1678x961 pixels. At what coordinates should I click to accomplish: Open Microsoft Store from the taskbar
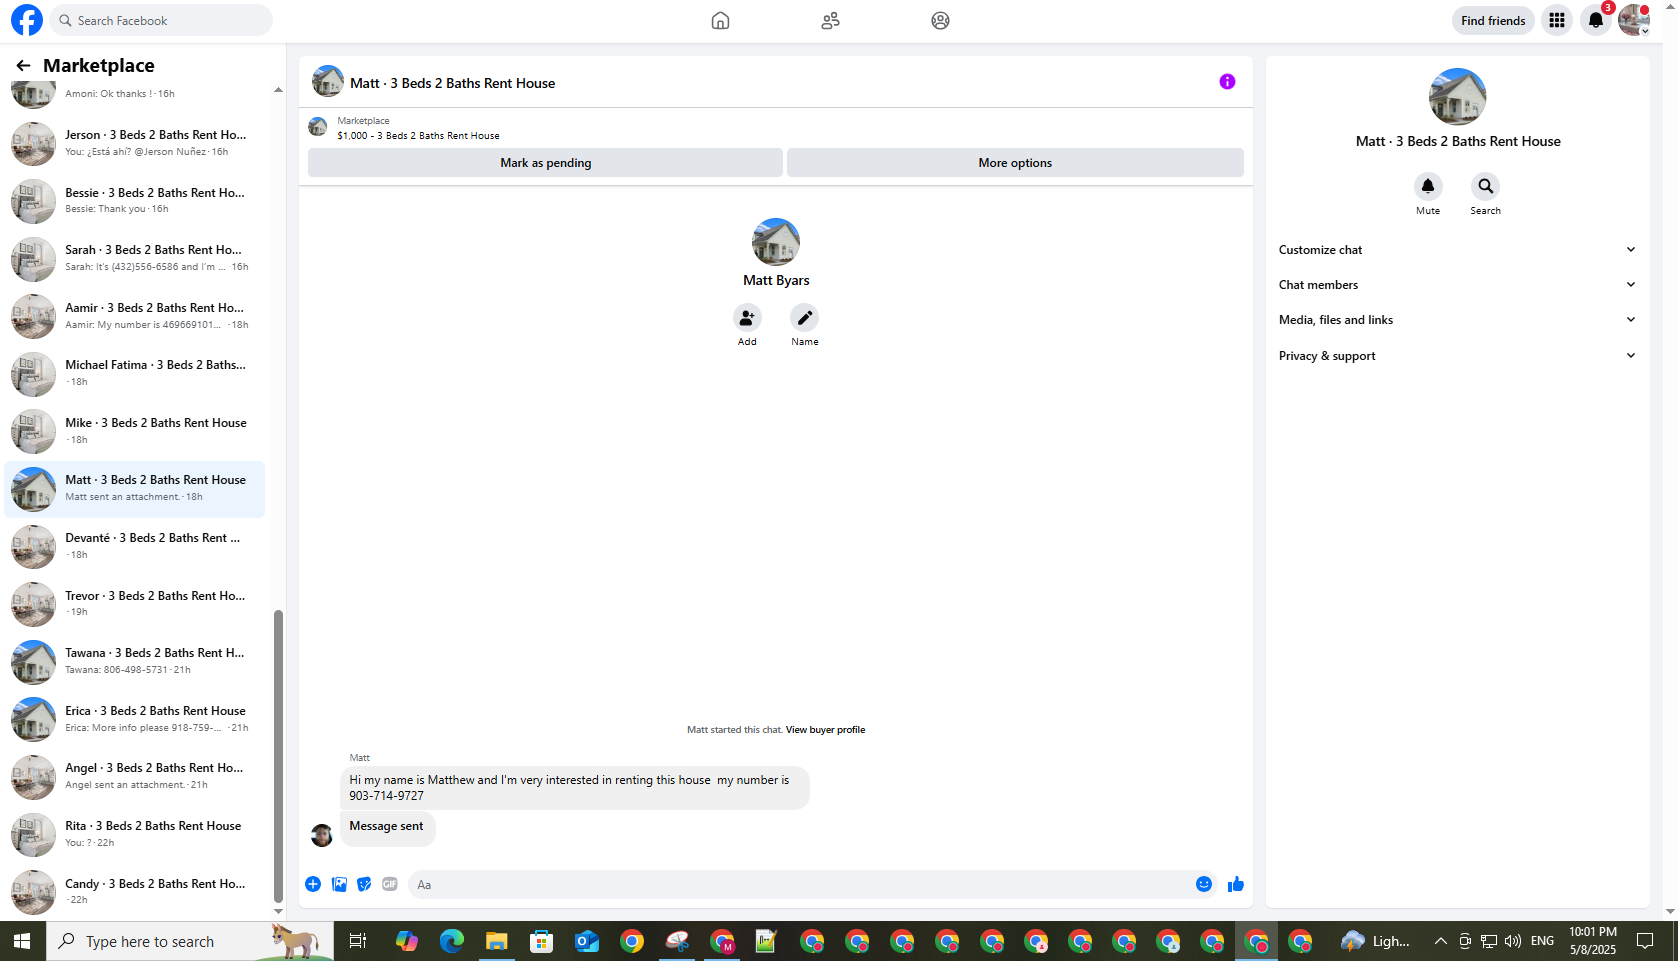coord(542,941)
